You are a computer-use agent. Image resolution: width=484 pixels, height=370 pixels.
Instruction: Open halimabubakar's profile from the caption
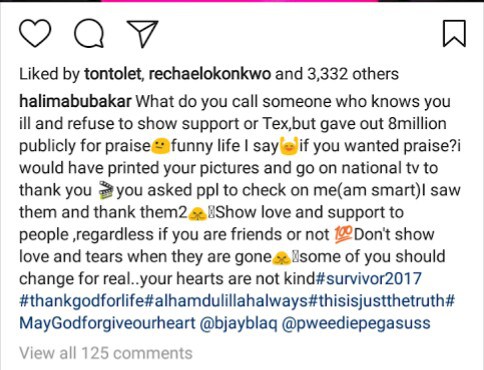(x=75, y=101)
